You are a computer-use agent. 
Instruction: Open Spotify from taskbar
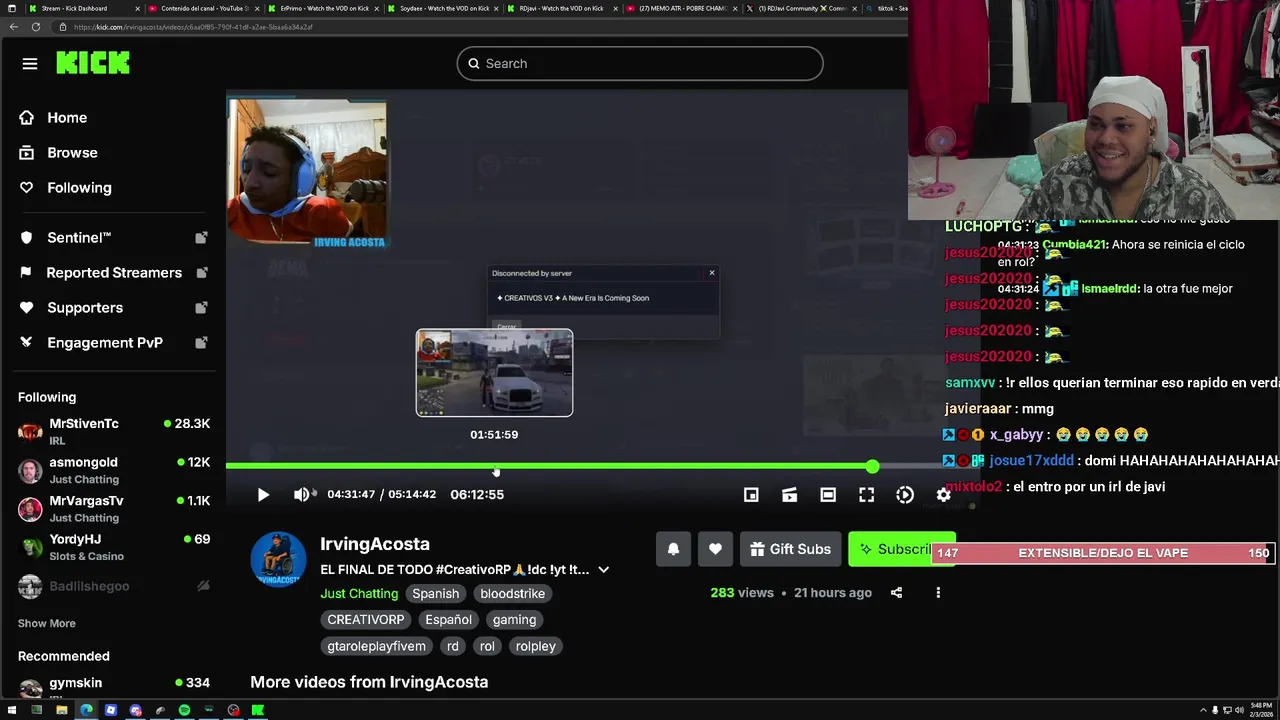pos(184,710)
